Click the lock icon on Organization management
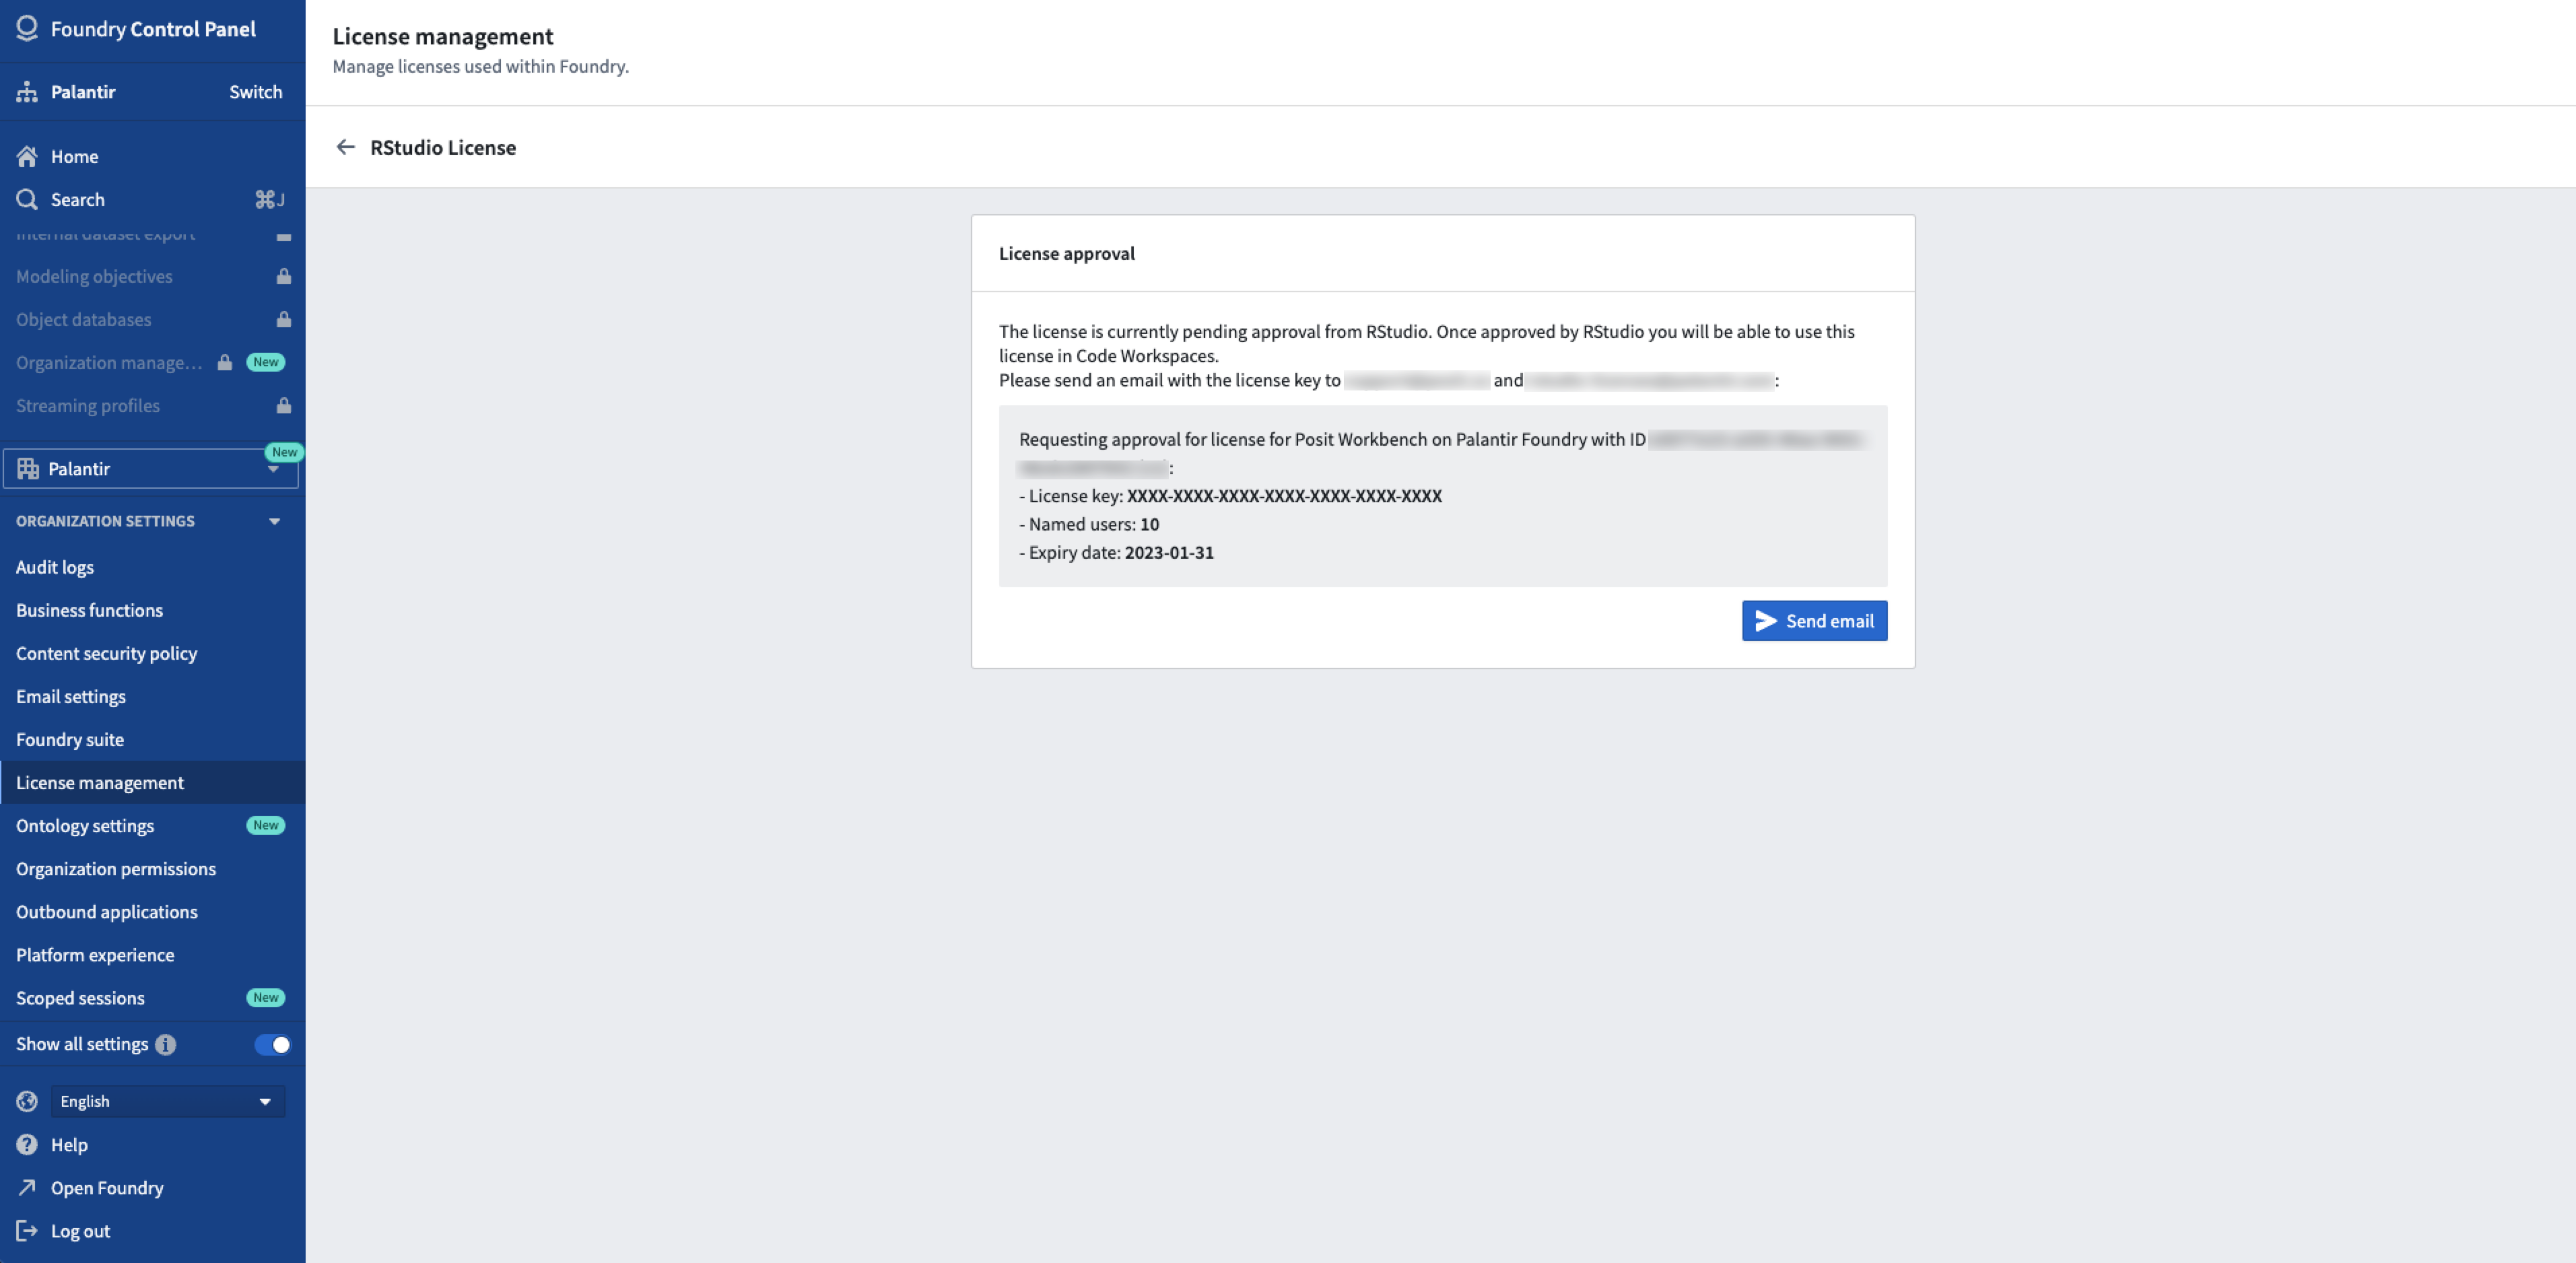The image size is (2576, 1263). click(x=225, y=362)
